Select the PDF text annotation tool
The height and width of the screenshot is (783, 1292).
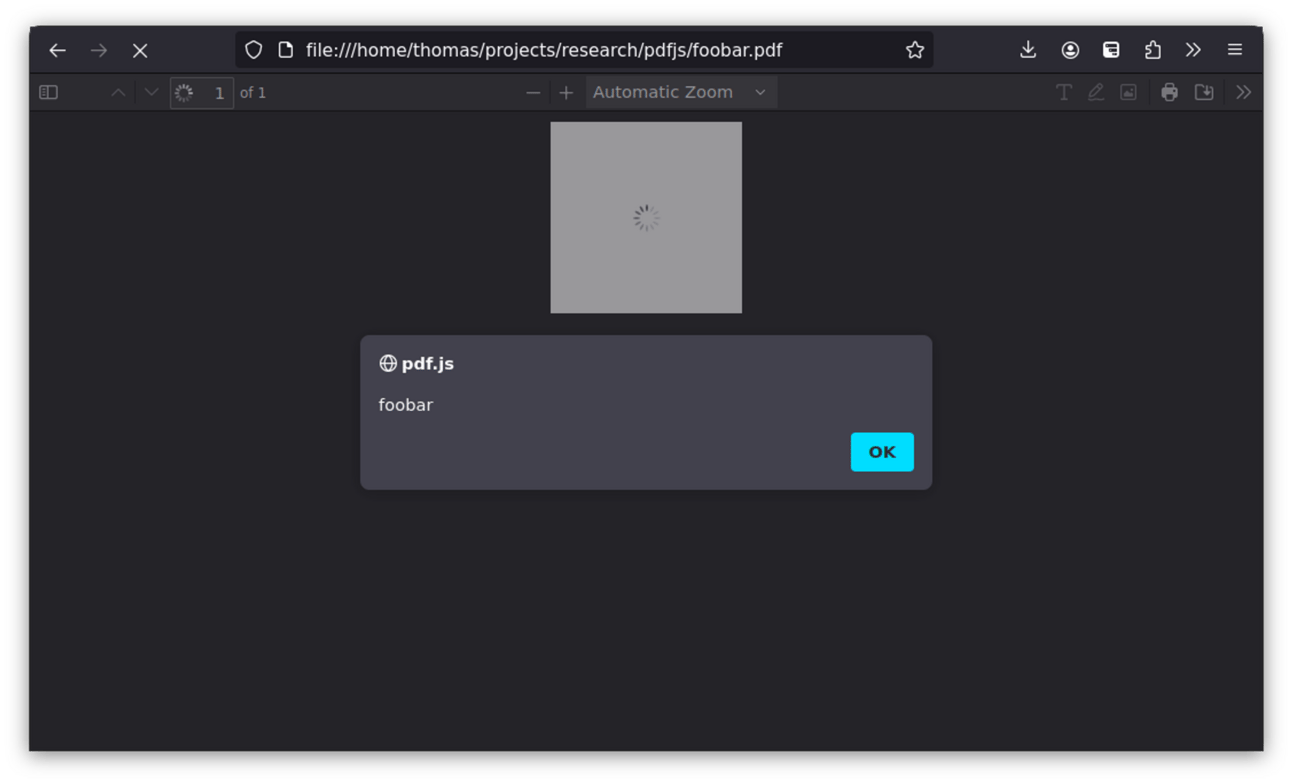point(1064,92)
